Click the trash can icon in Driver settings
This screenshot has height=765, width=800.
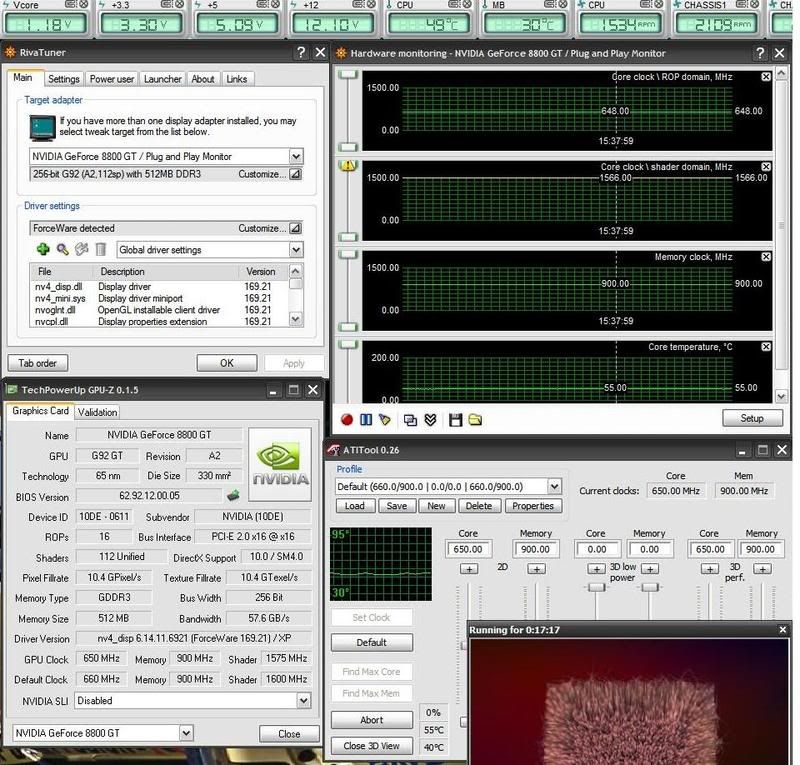point(100,249)
